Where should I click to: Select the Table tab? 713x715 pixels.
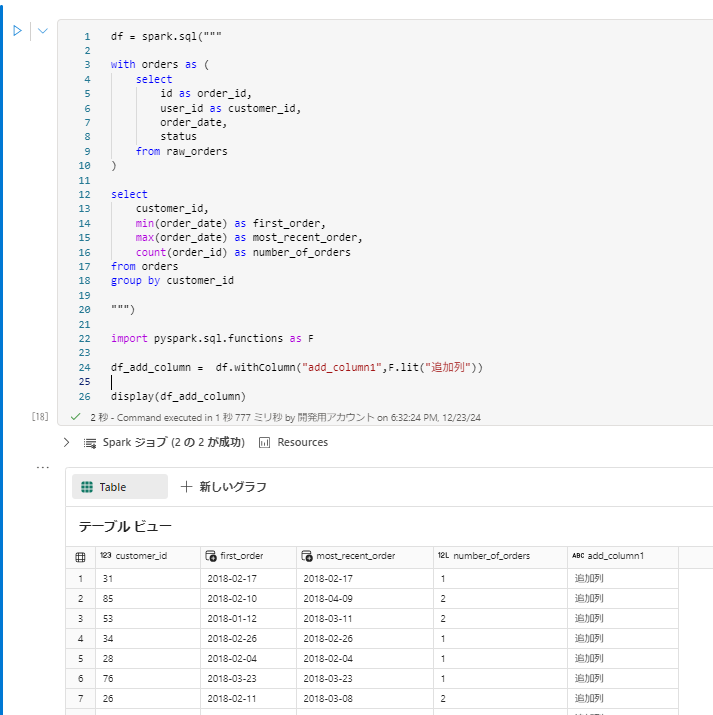click(120, 487)
